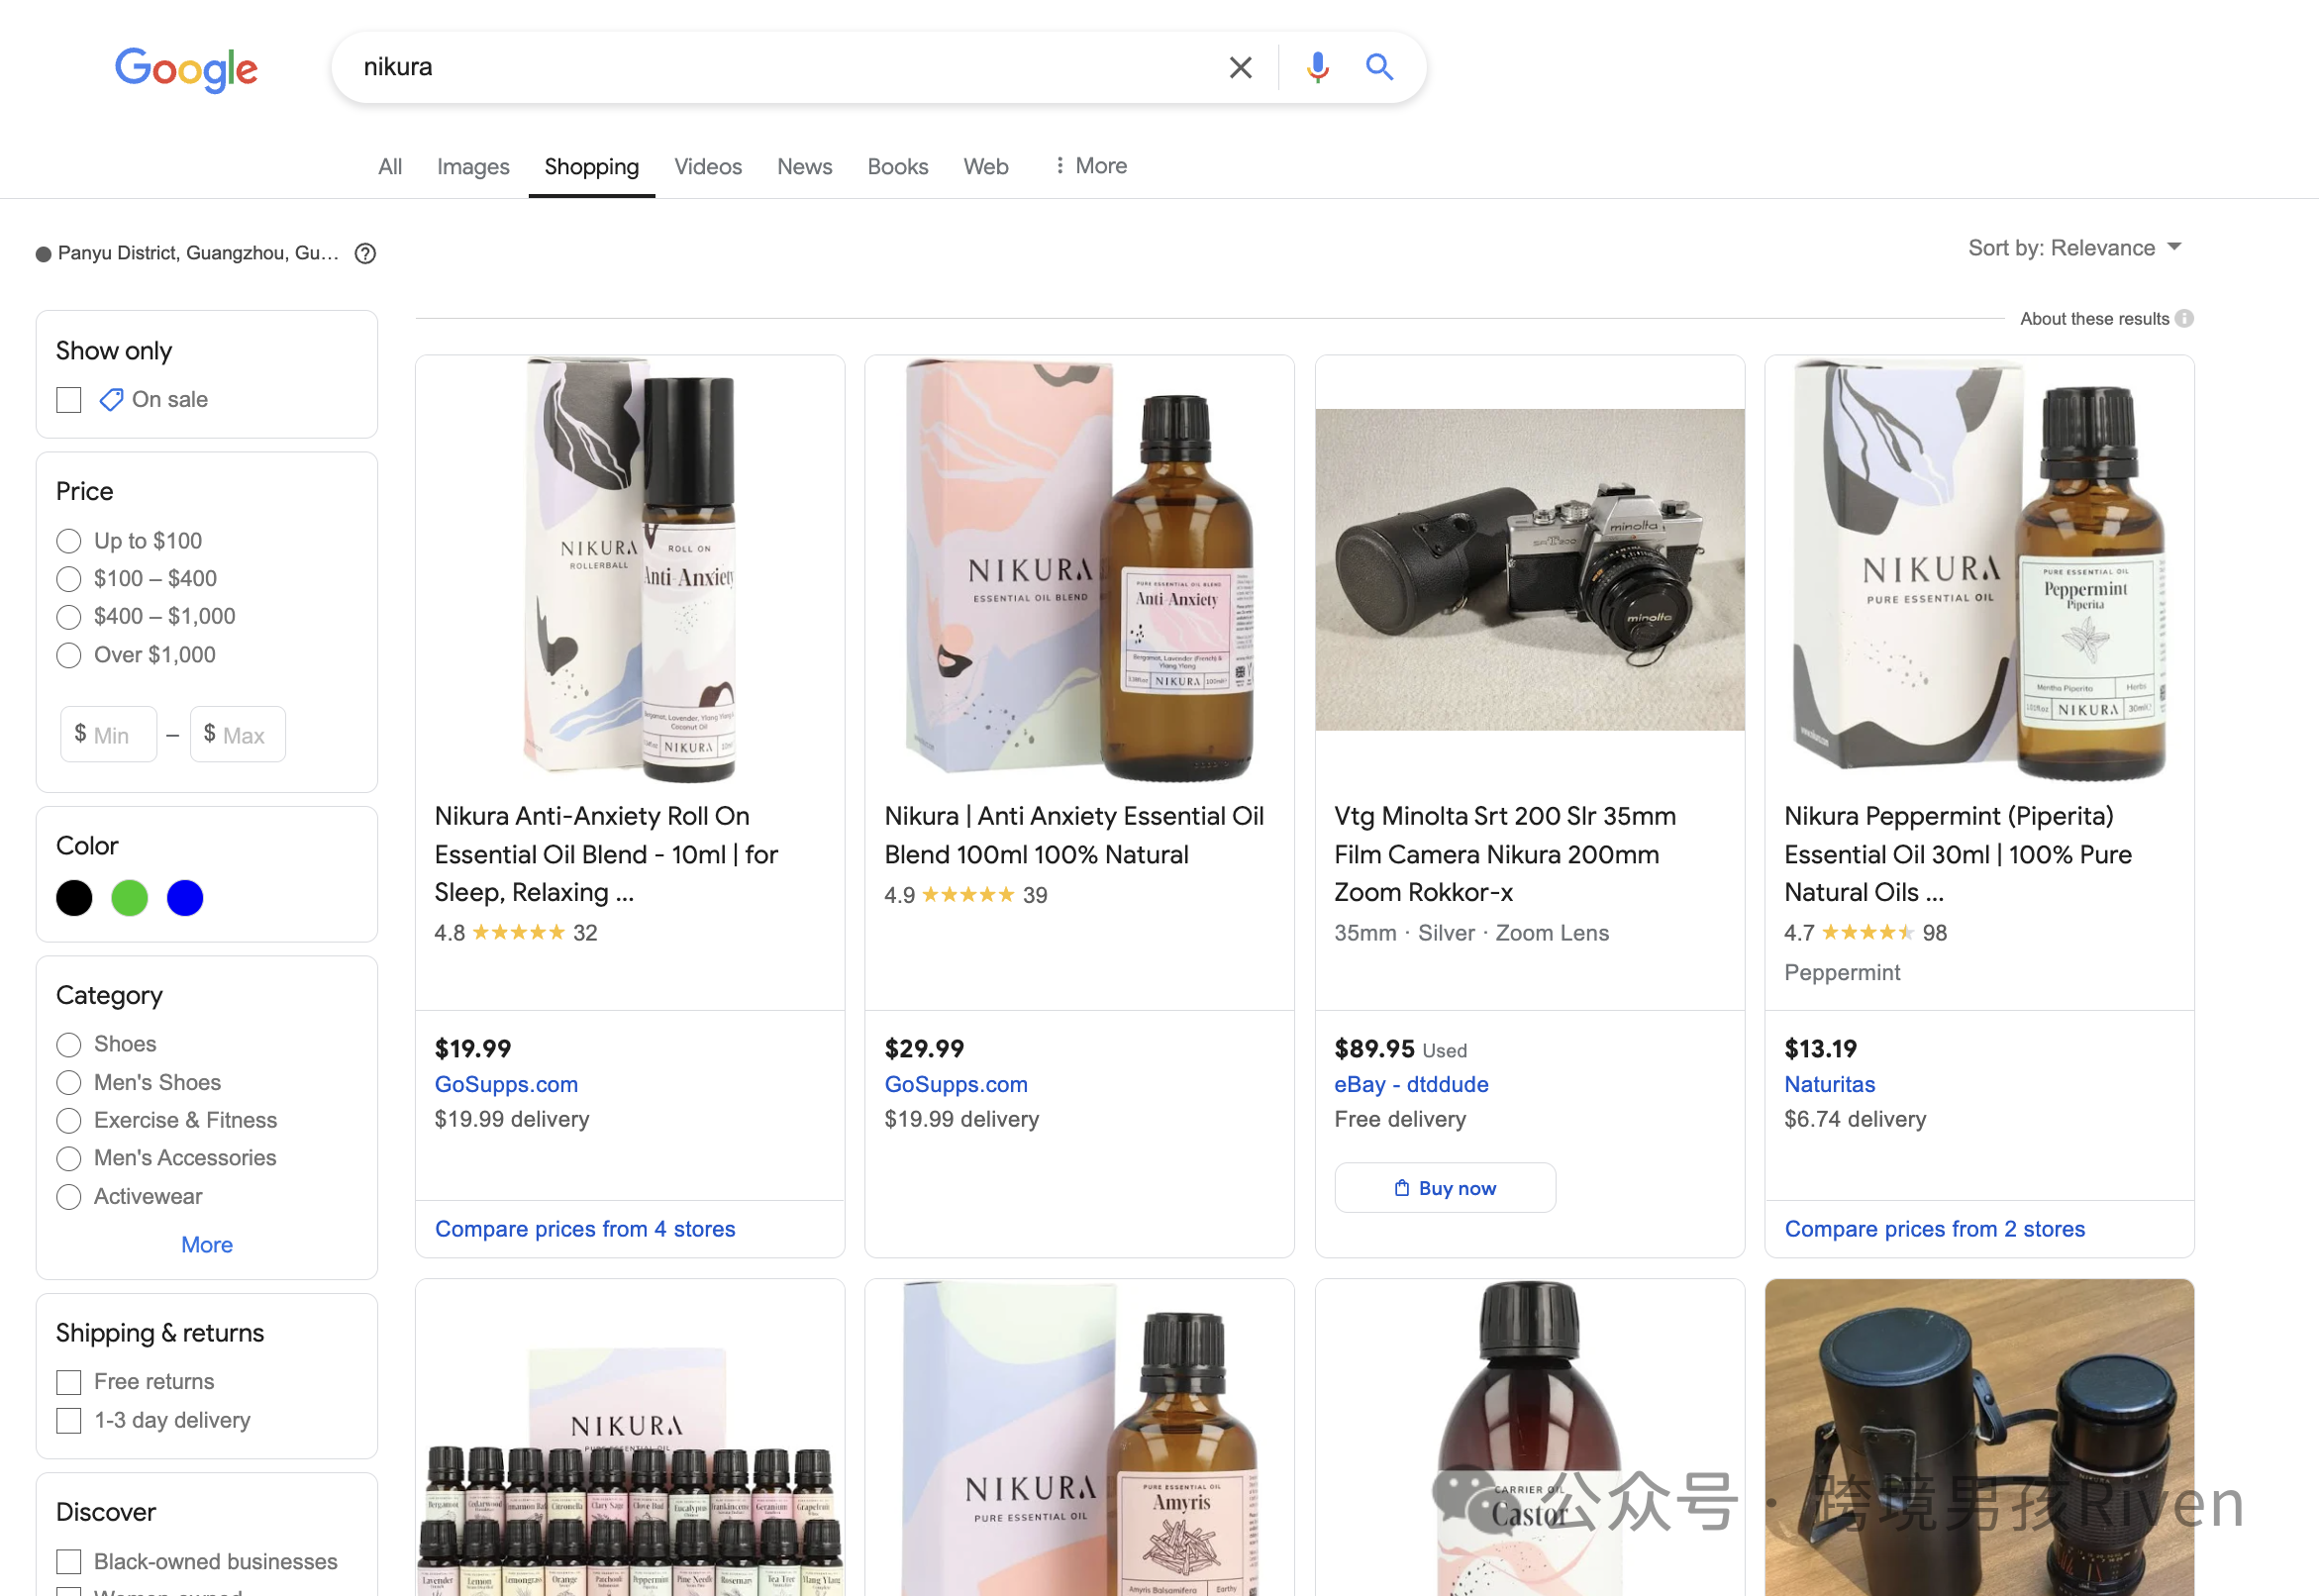Choose the Men's Shoes category
This screenshot has width=2319, height=1596.
(69, 1082)
